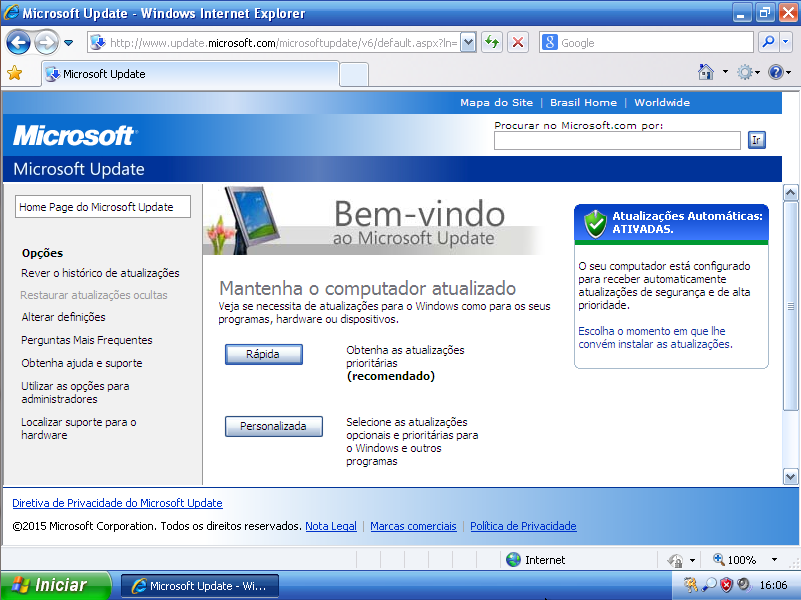Screen dimensions: 801x600
Task: Open the Nota Legal link
Action: [331, 526]
